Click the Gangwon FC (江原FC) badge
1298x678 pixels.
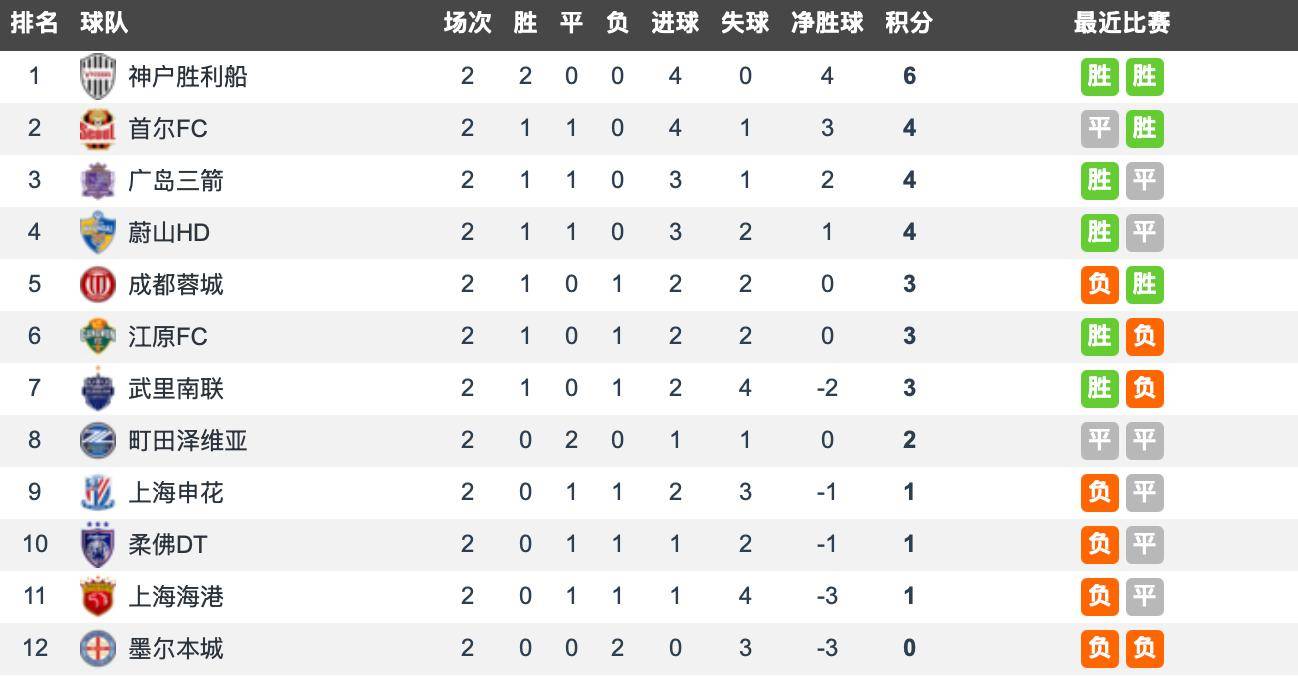coord(98,337)
